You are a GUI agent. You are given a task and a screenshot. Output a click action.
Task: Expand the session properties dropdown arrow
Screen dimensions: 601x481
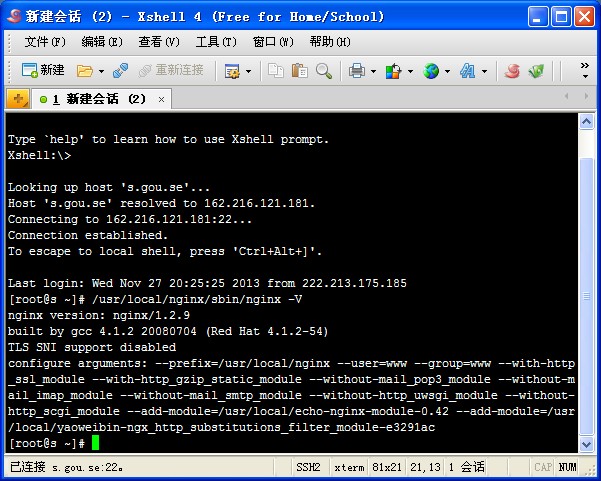point(248,71)
